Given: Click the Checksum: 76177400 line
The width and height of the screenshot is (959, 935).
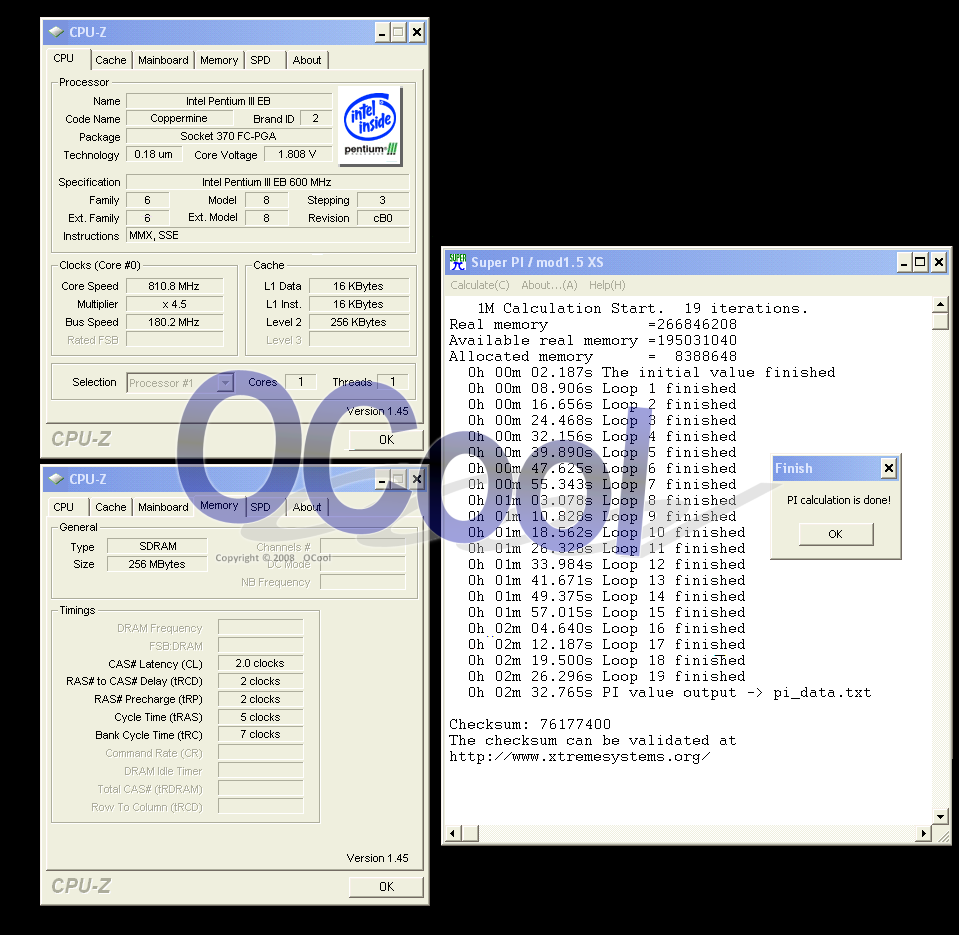Looking at the screenshot, I should [x=530, y=725].
